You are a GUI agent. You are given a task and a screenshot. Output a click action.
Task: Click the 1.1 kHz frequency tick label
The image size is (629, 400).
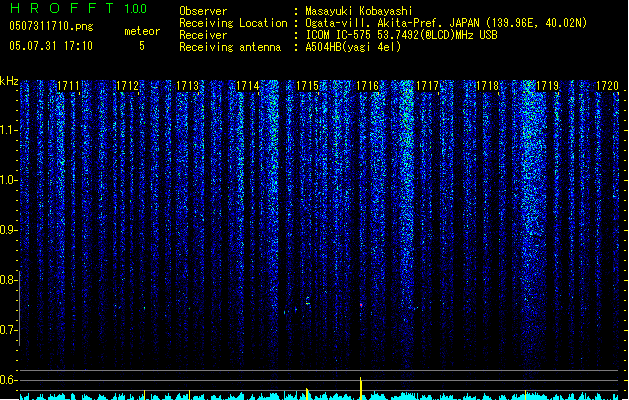[x=8, y=130]
